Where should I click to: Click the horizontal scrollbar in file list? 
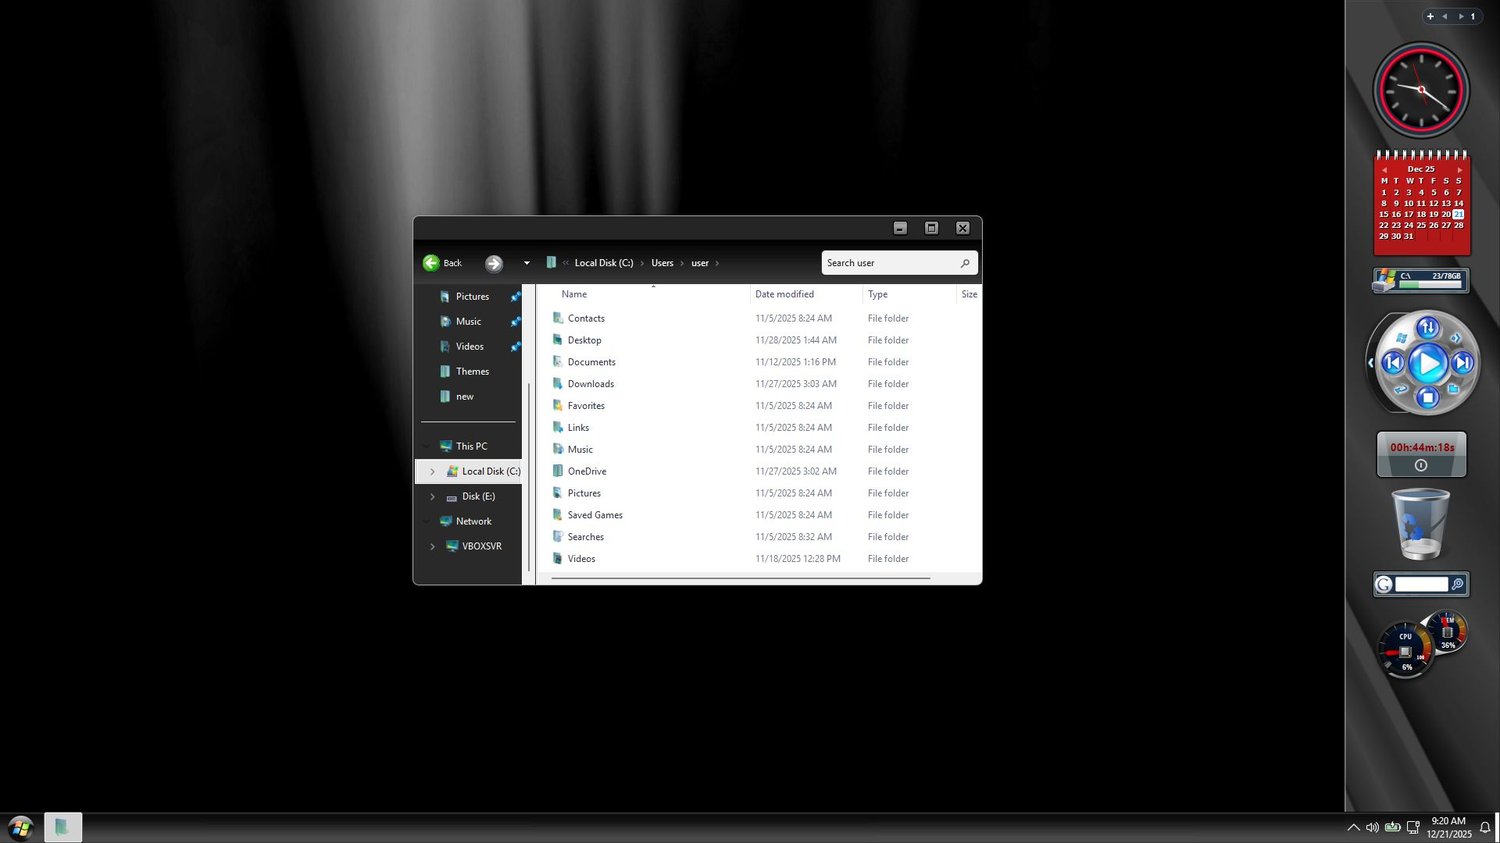pos(742,578)
